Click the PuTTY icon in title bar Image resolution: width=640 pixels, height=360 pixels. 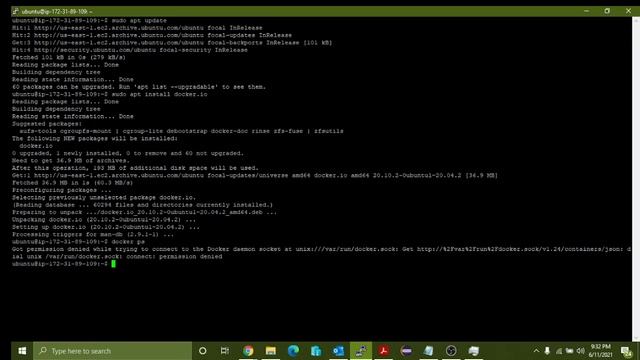point(16,11)
